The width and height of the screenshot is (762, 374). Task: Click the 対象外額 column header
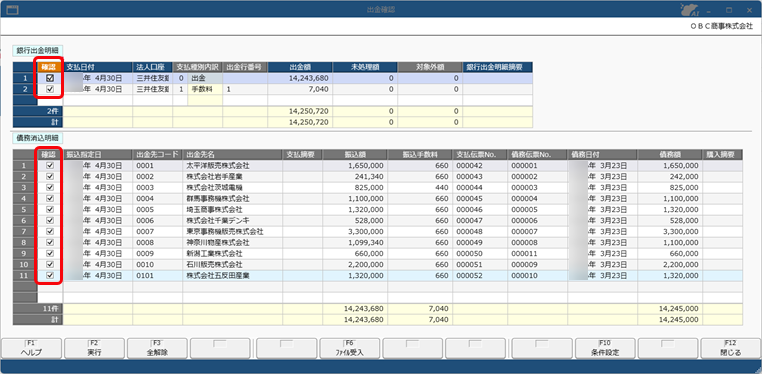point(430,67)
